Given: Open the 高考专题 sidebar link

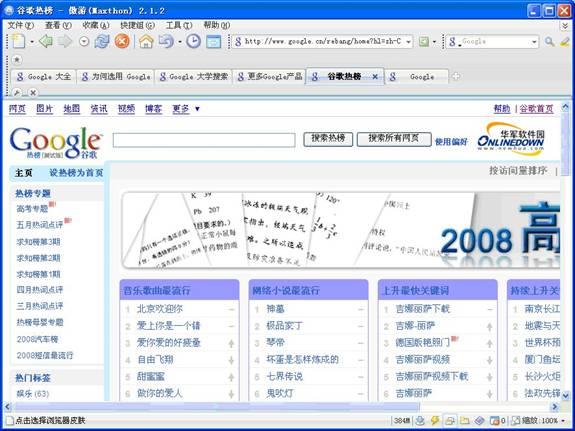Looking at the screenshot, I should pos(33,209).
